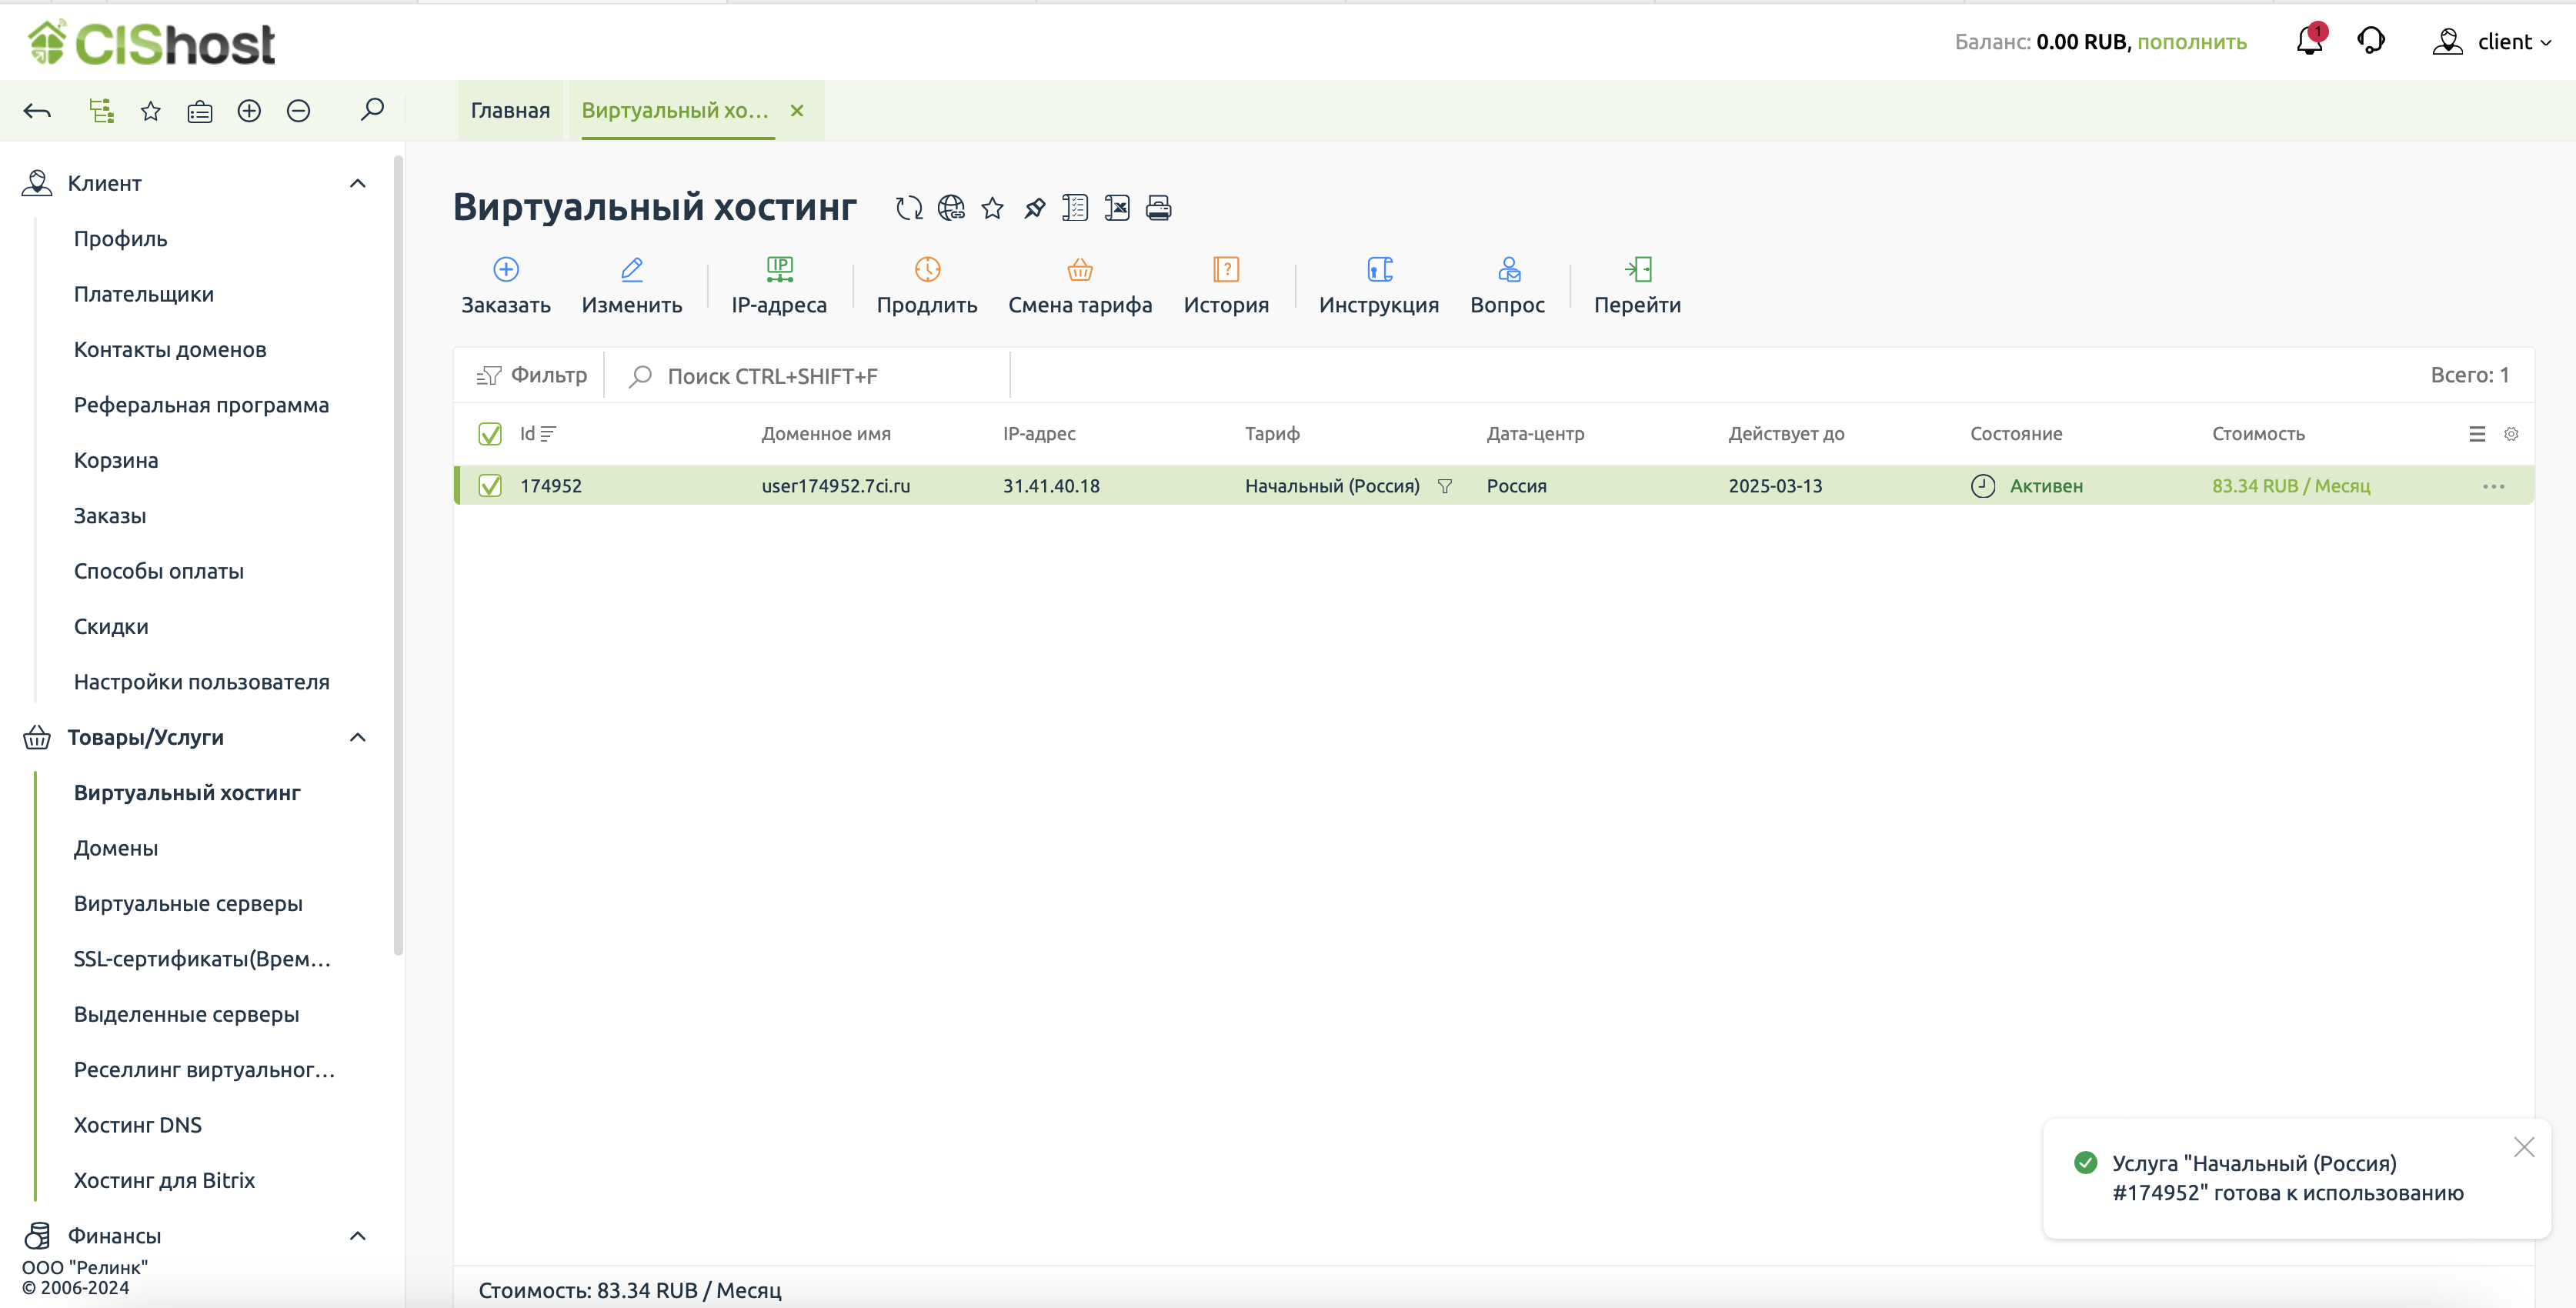This screenshot has height=1308, width=2576.
Task: Collapse the Товары/Услуги section
Action: point(357,737)
